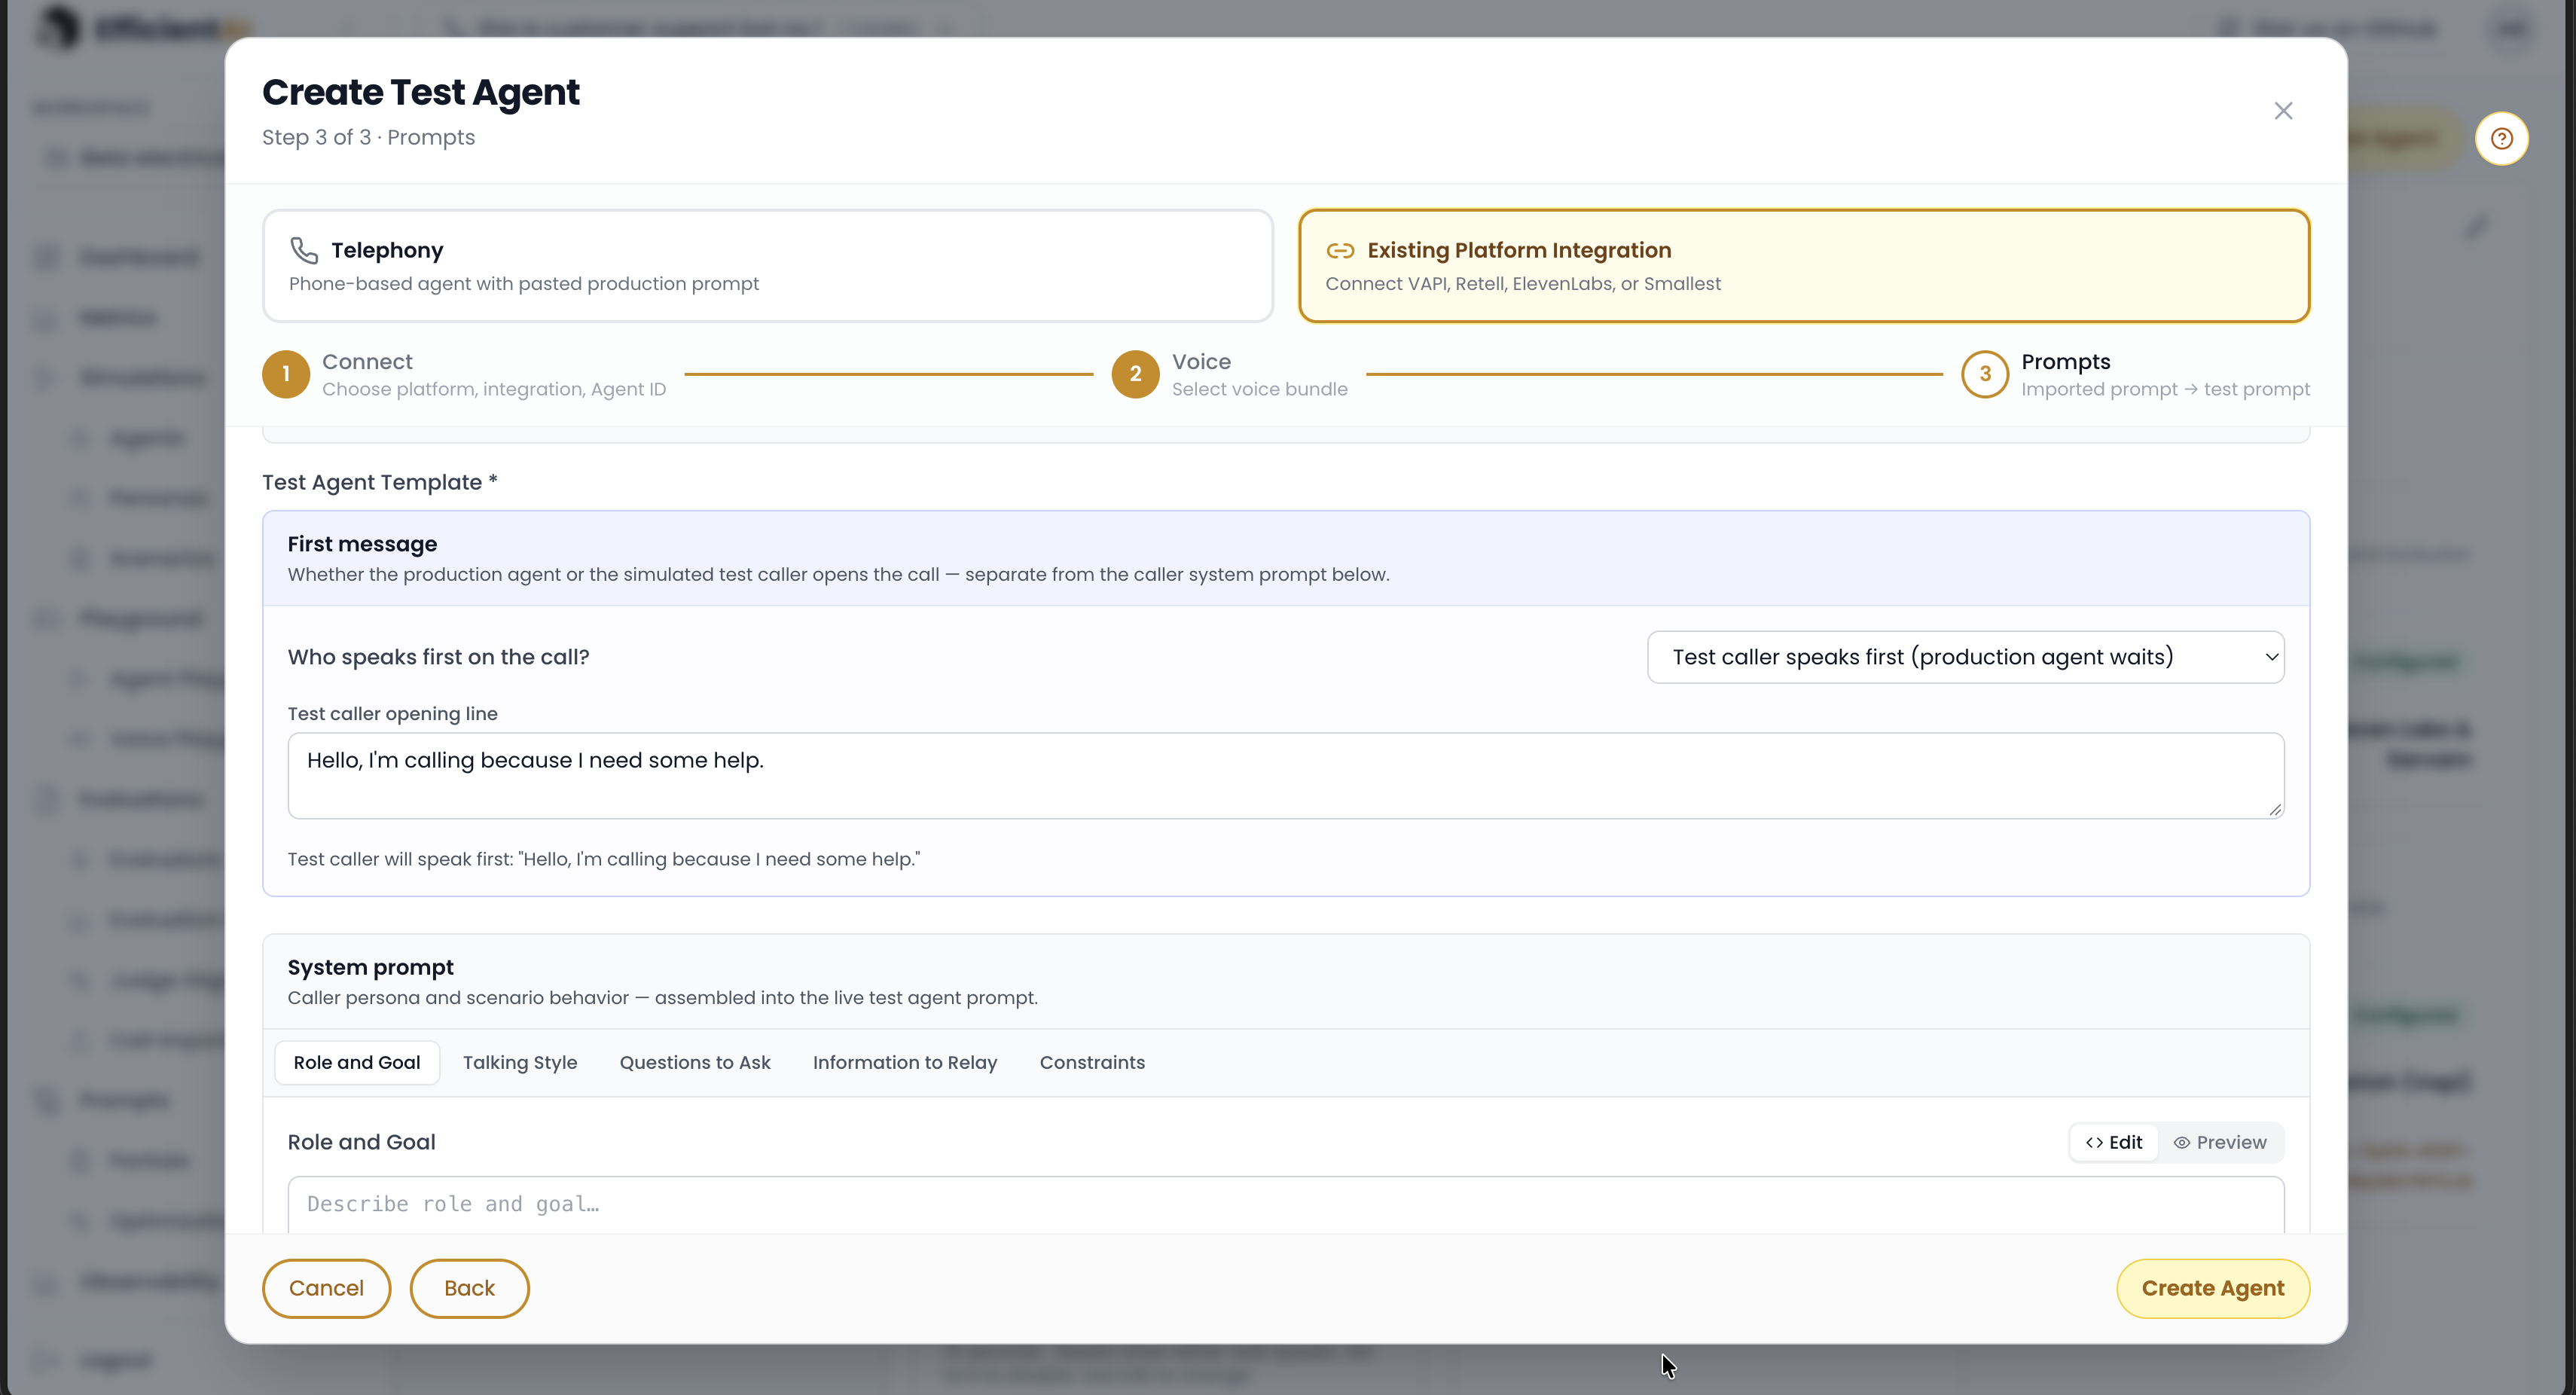Click the 'First message' heading
Screen dimensions: 2576x1395
[x=362, y=544]
